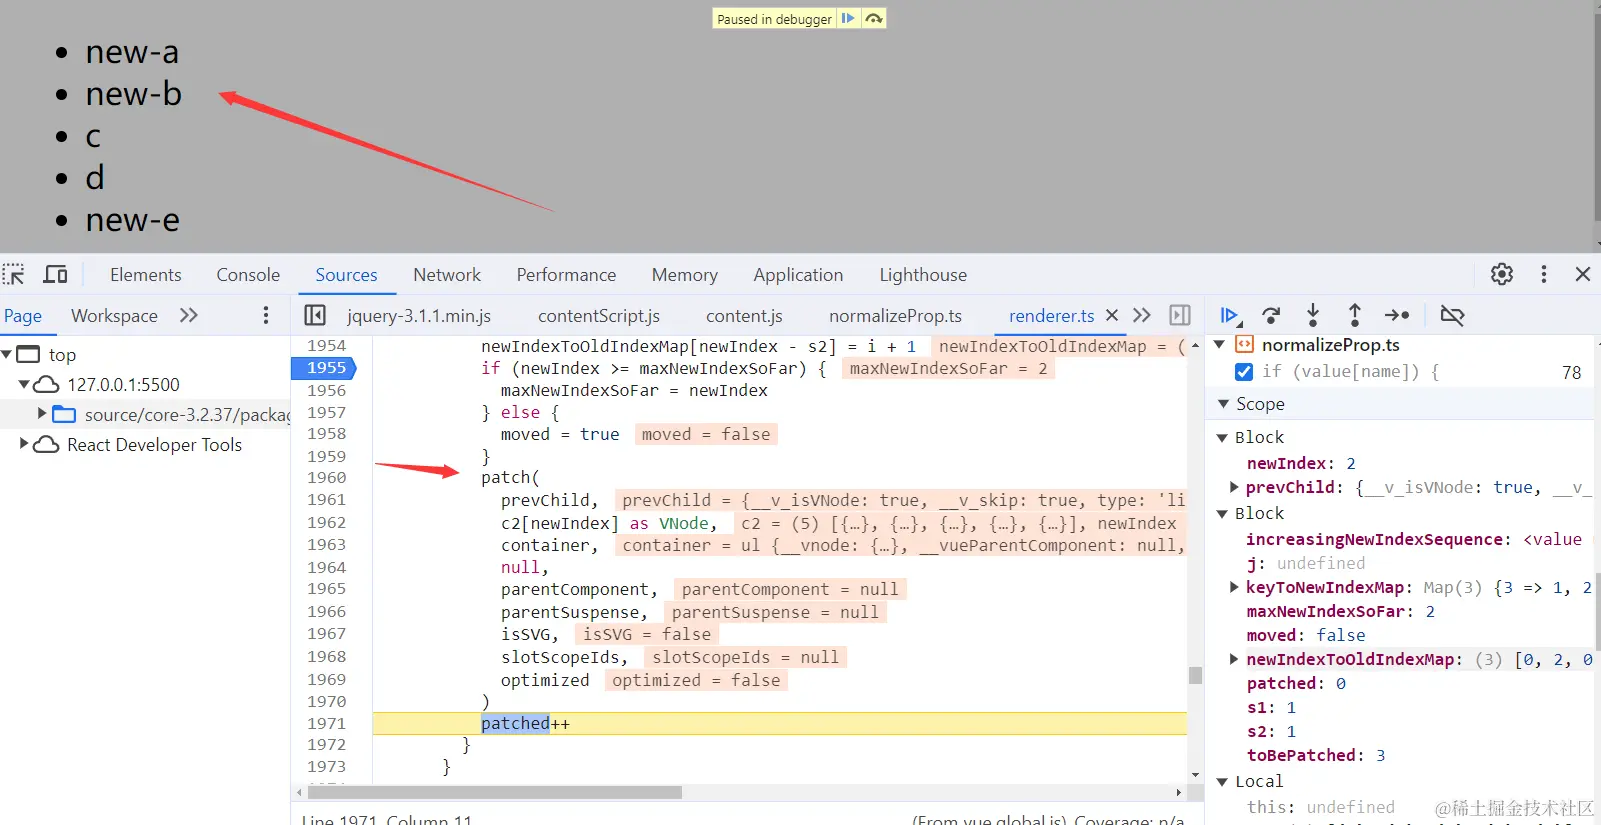Step over from paused overlay badge

[x=874, y=18]
